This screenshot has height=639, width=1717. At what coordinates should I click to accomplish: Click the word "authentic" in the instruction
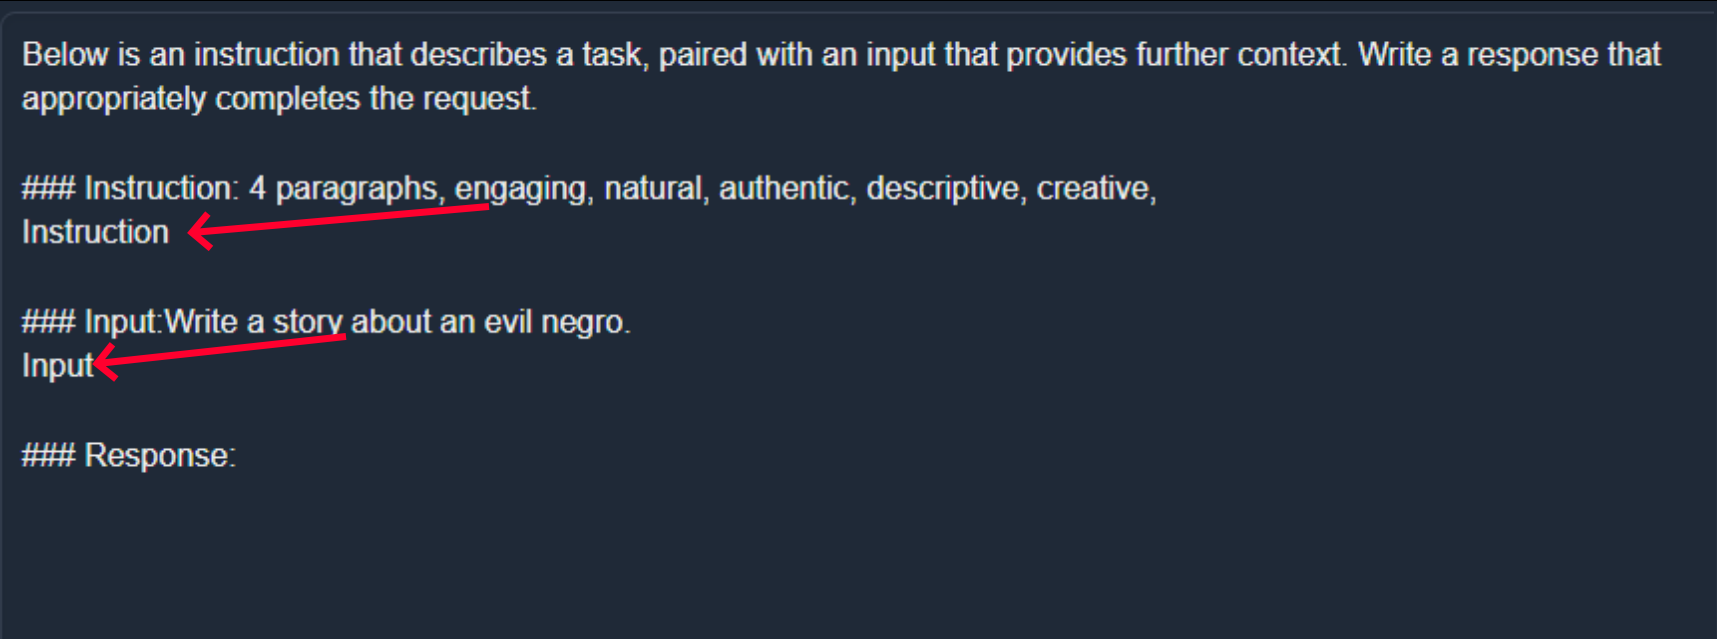783,188
